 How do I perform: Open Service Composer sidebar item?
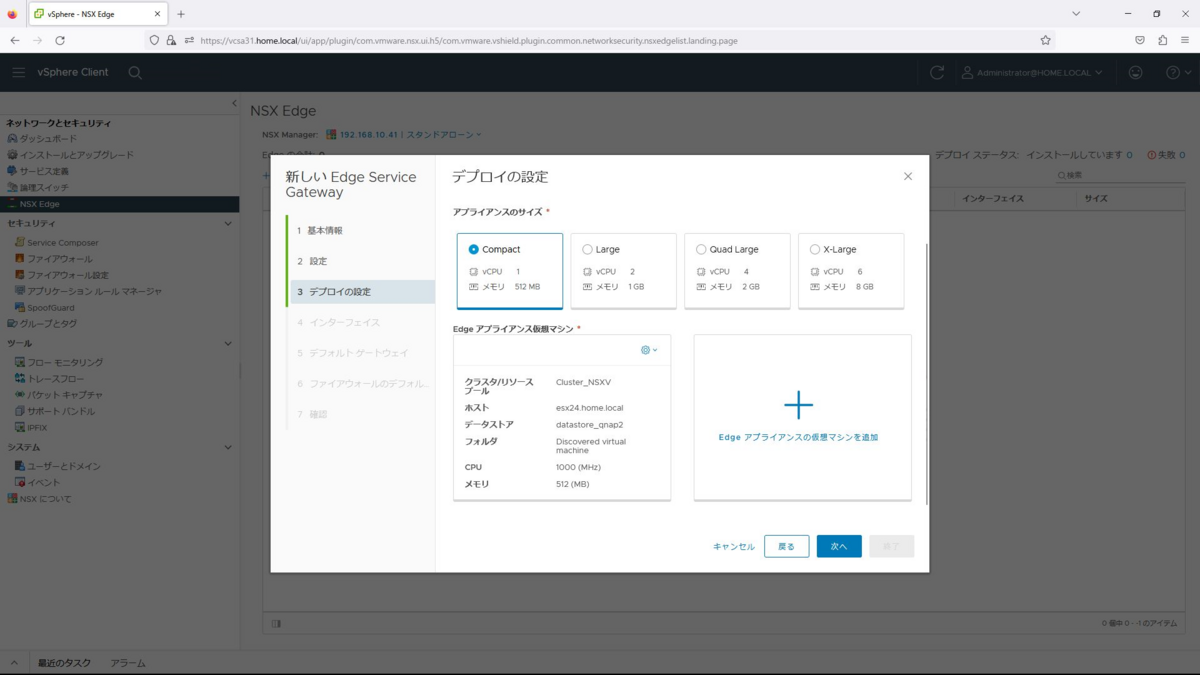(62, 243)
